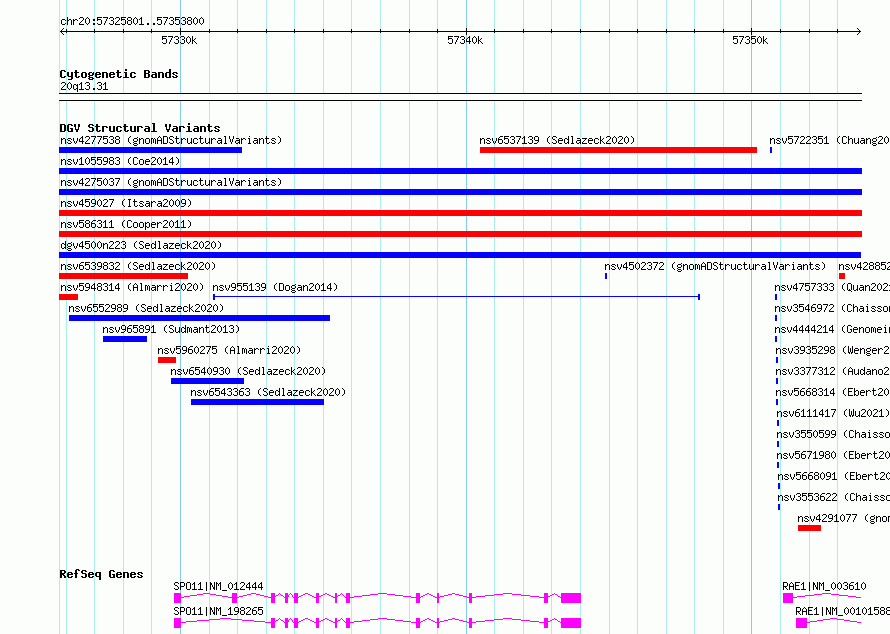Open nsv5668091 Ebert variant label

pos(834,476)
